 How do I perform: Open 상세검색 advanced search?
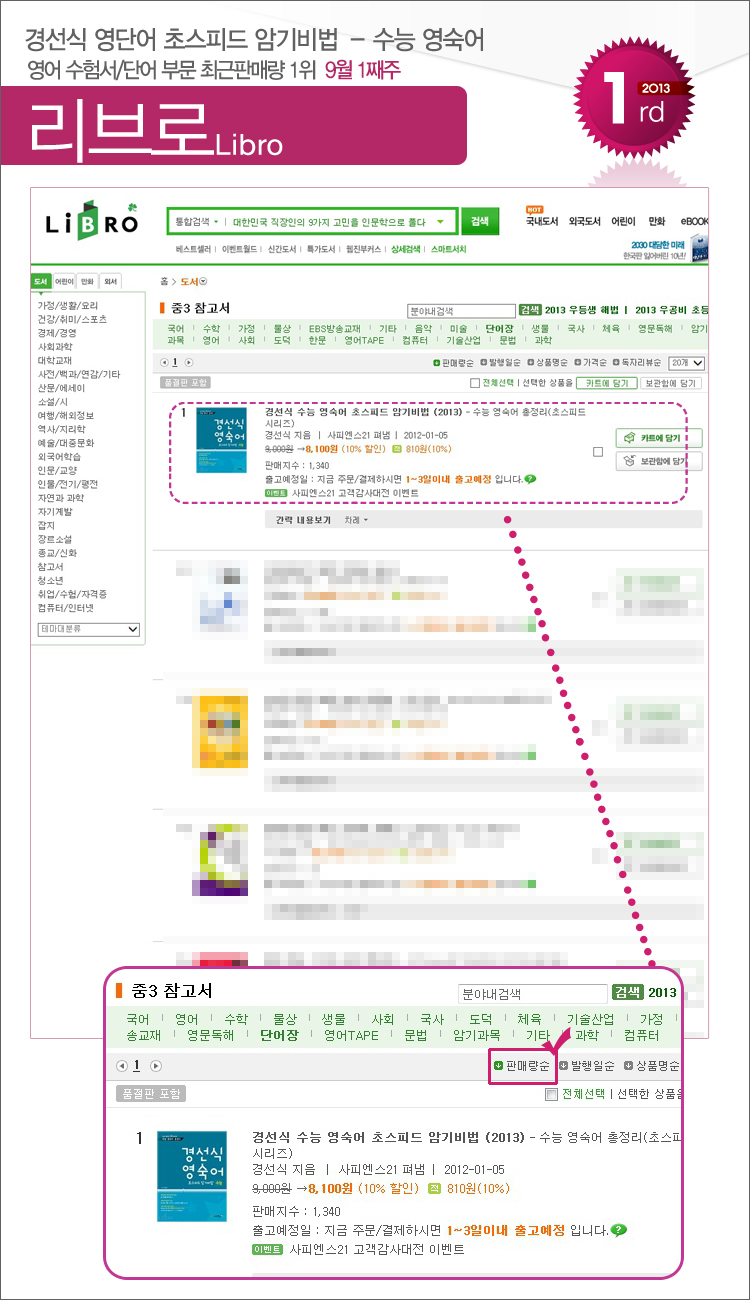pyautogui.click(x=407, y=248)
